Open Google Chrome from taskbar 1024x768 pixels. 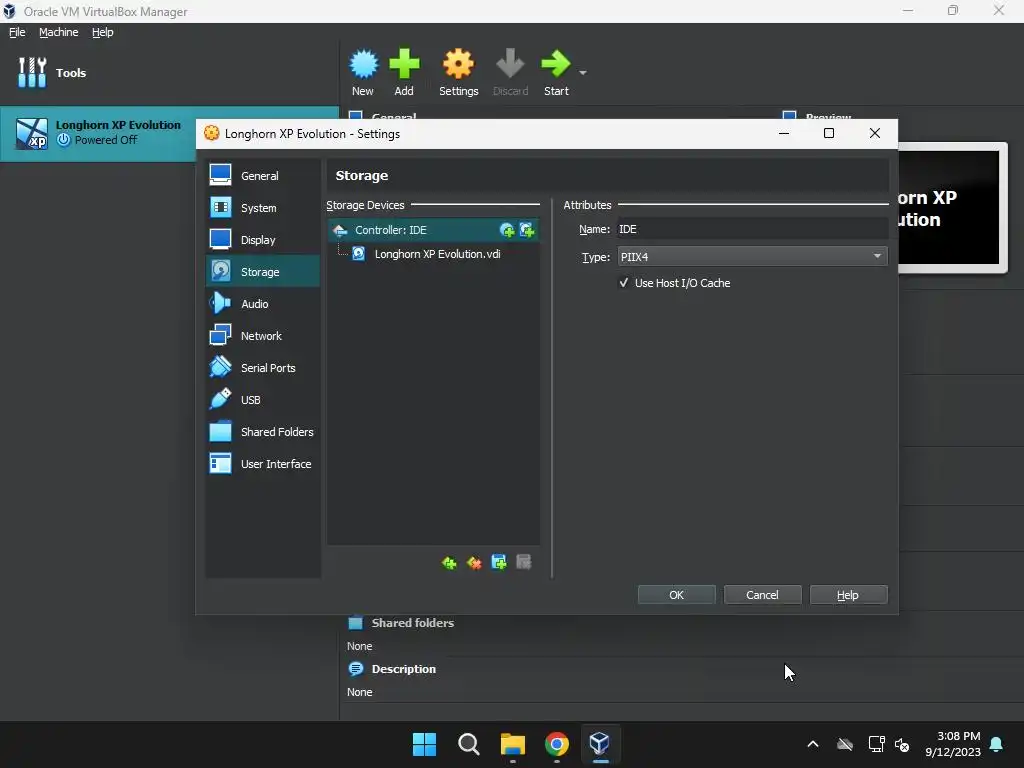pyautogui.click(x=556, y=744)
